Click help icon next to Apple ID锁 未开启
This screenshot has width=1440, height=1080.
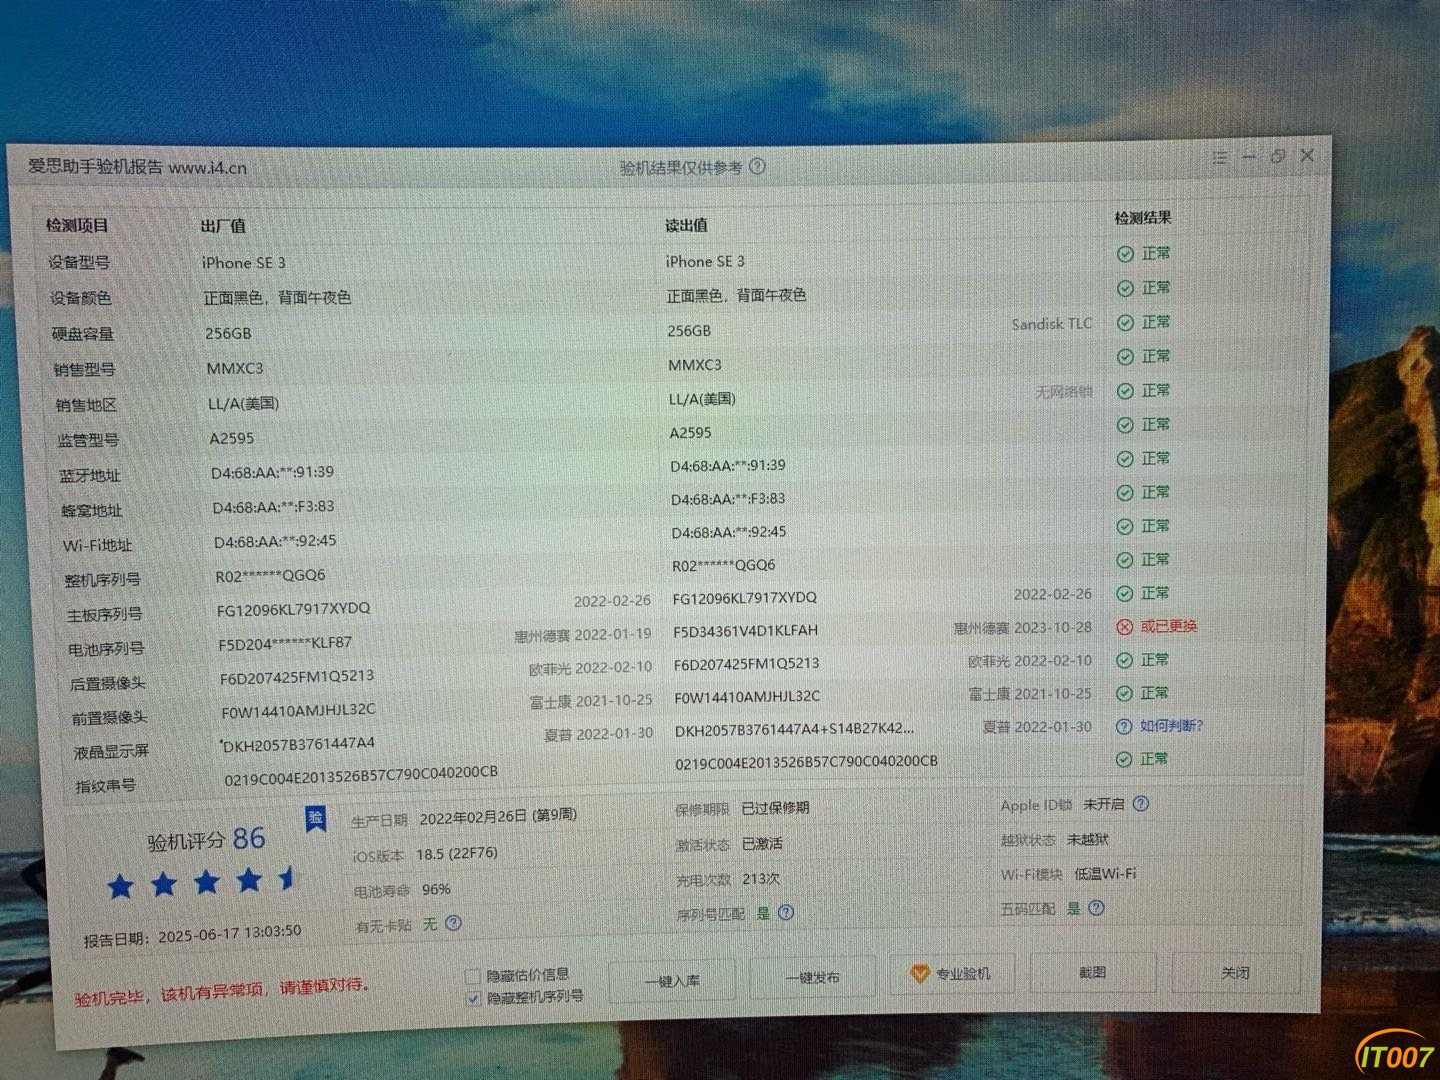point(1141,804)
